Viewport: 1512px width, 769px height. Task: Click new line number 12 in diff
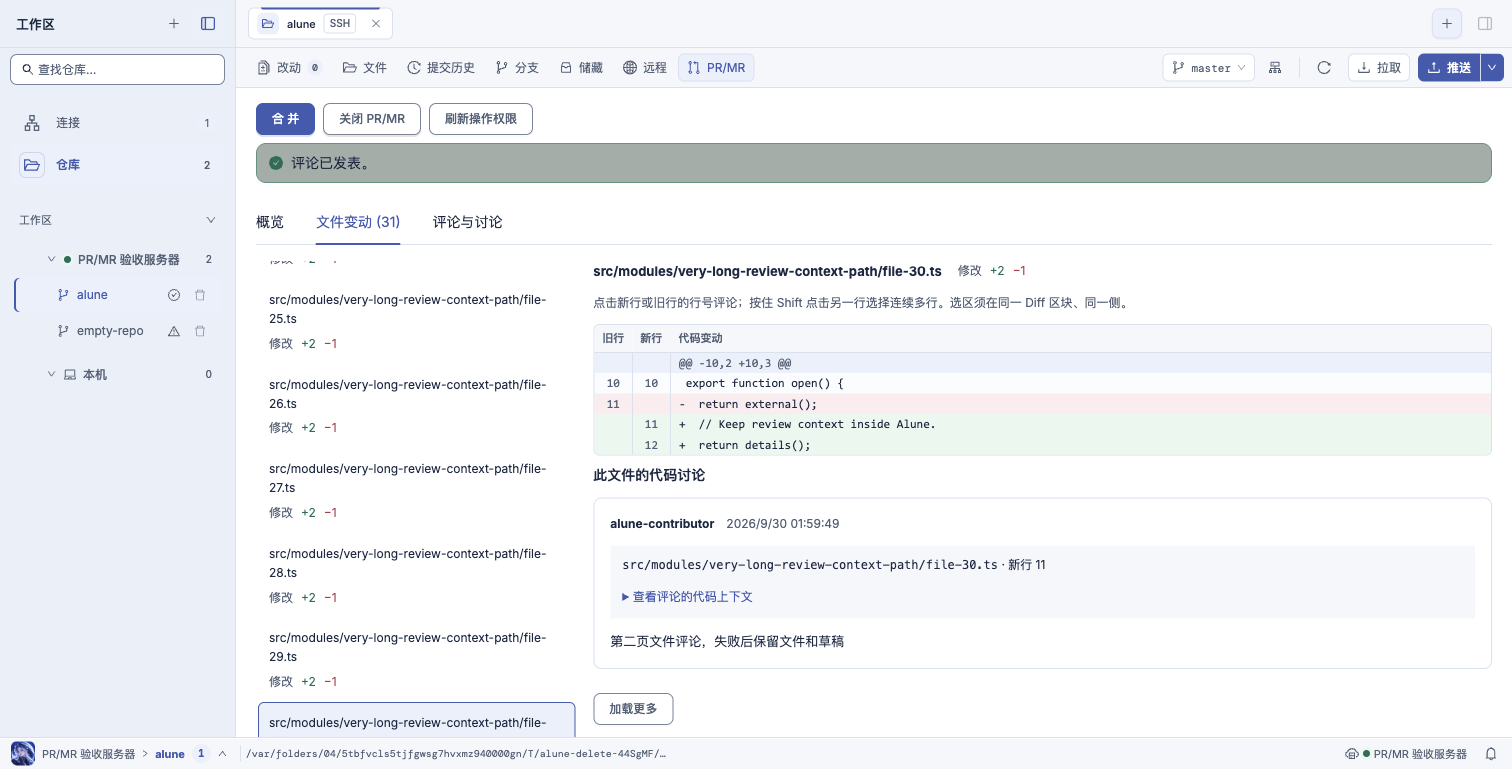tap(651, 445)
